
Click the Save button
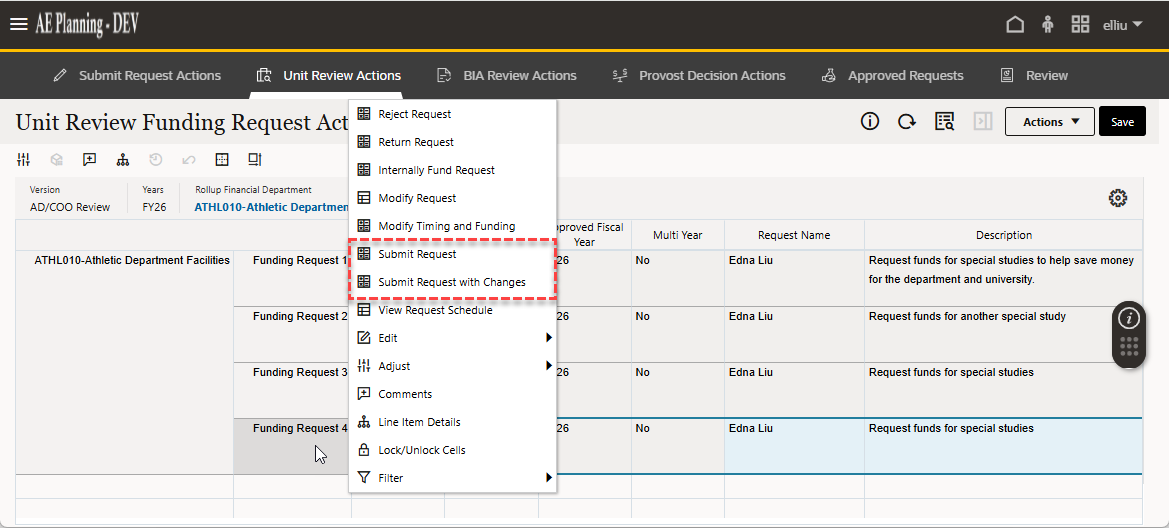click(x=1122, y=122)
